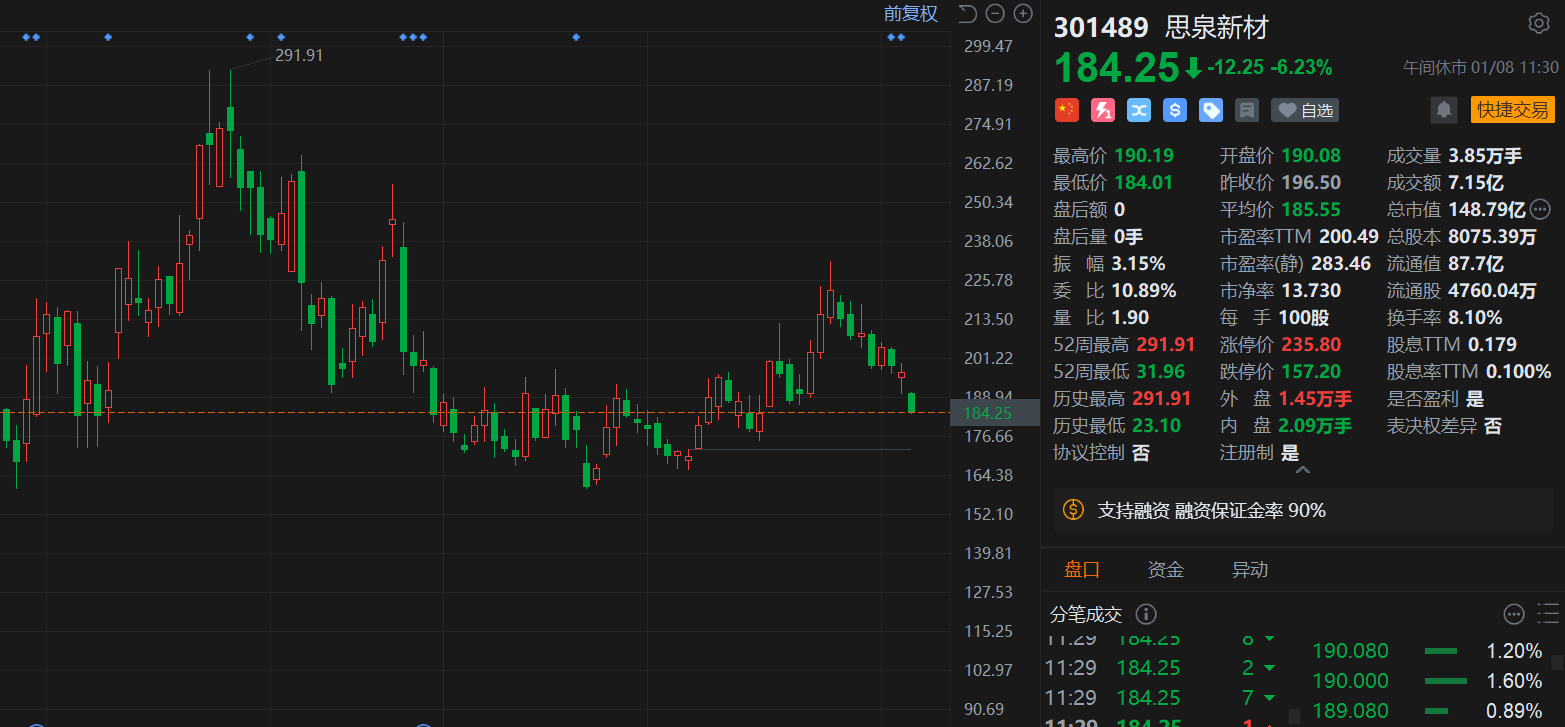Switch to the 异动 tab
This screenshot has width=1565, height=727.
click(1249, 570)
